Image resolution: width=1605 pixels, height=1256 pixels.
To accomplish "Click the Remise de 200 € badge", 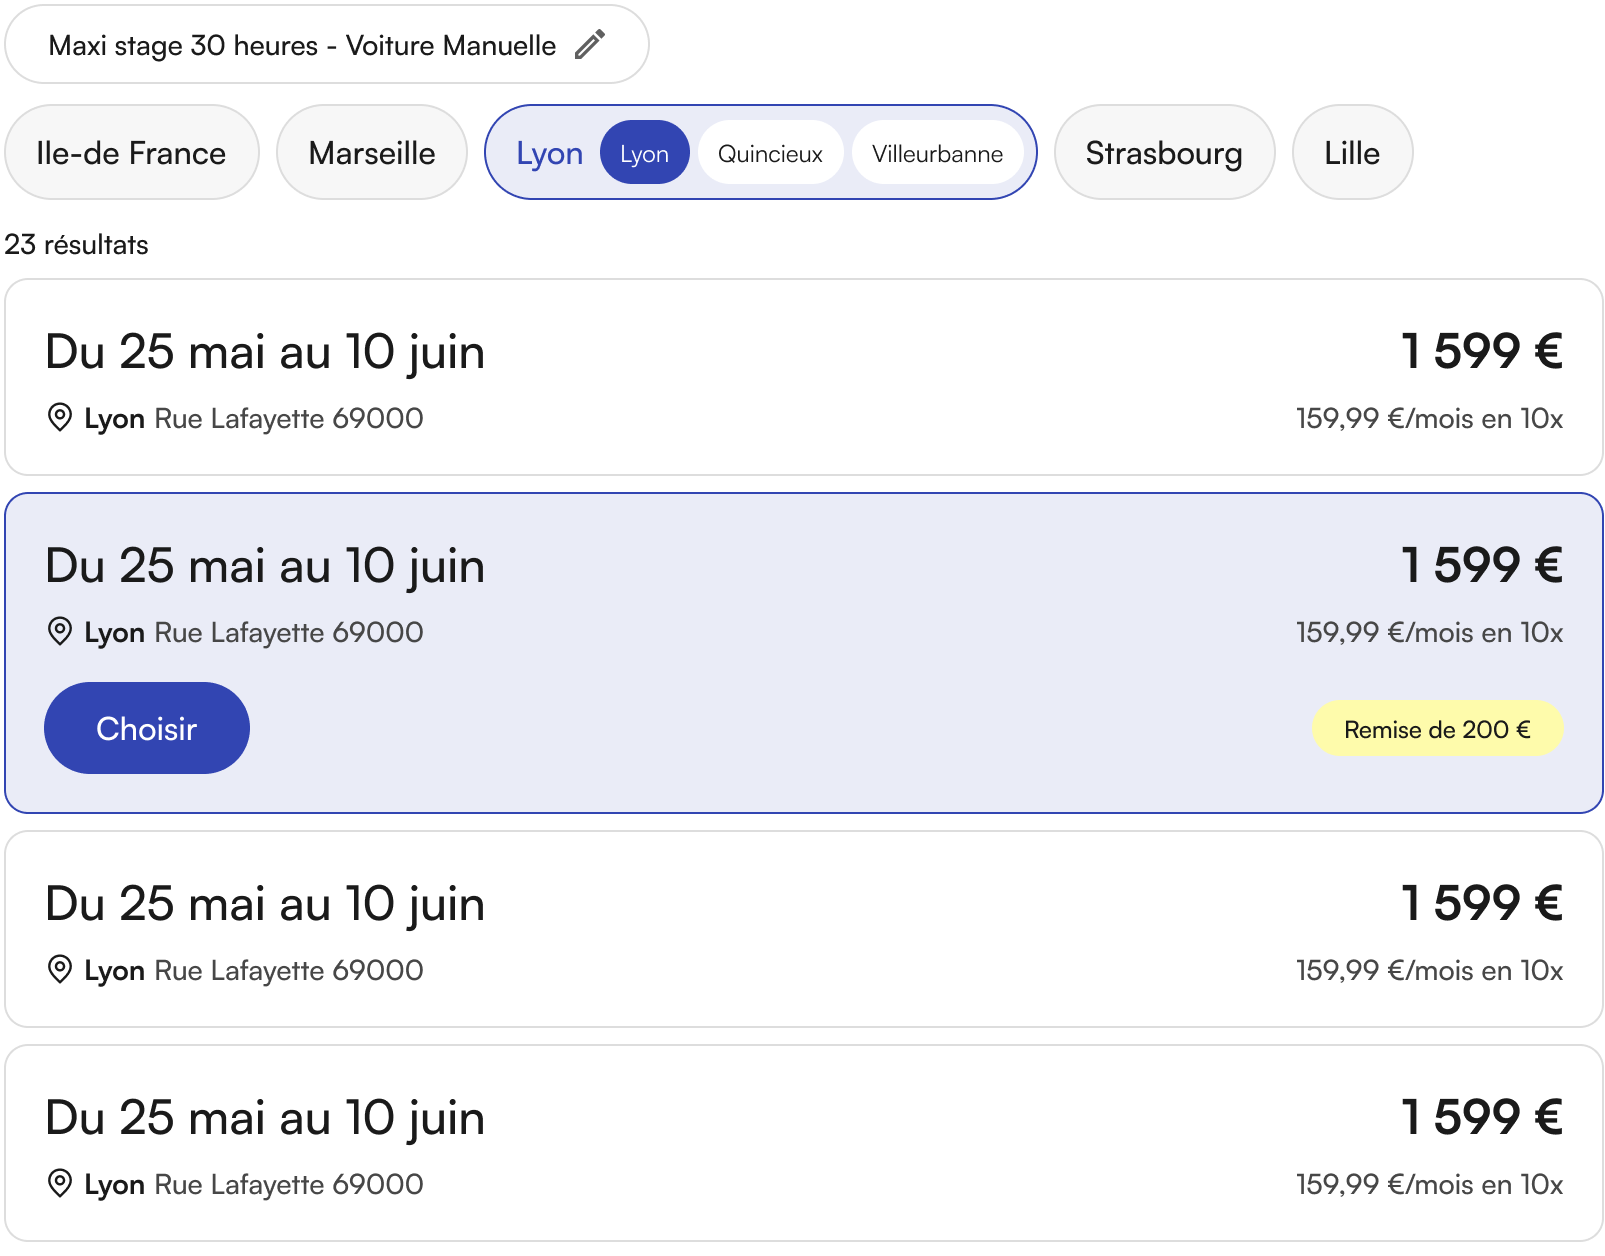I will click(1437, 729).
